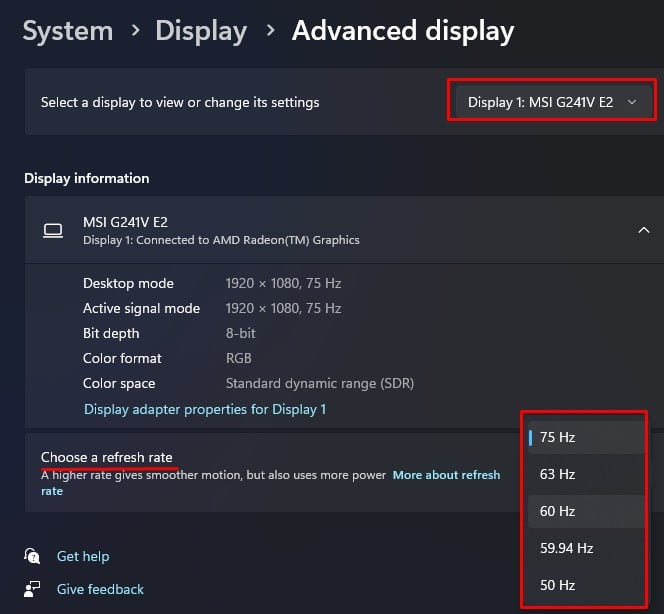Screen dimensions: 664x614
Task: Click the Color format value RGB
Action: (239, 358)
